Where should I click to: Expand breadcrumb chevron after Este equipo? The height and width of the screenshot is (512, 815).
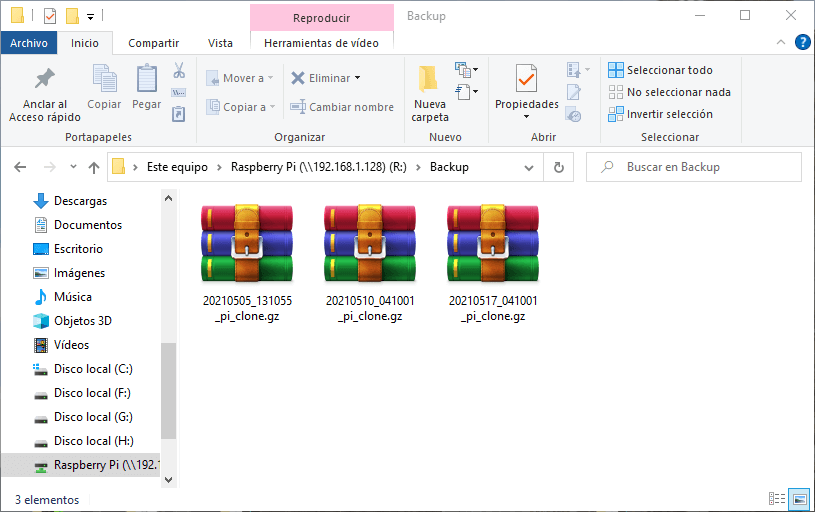(219, 167)
